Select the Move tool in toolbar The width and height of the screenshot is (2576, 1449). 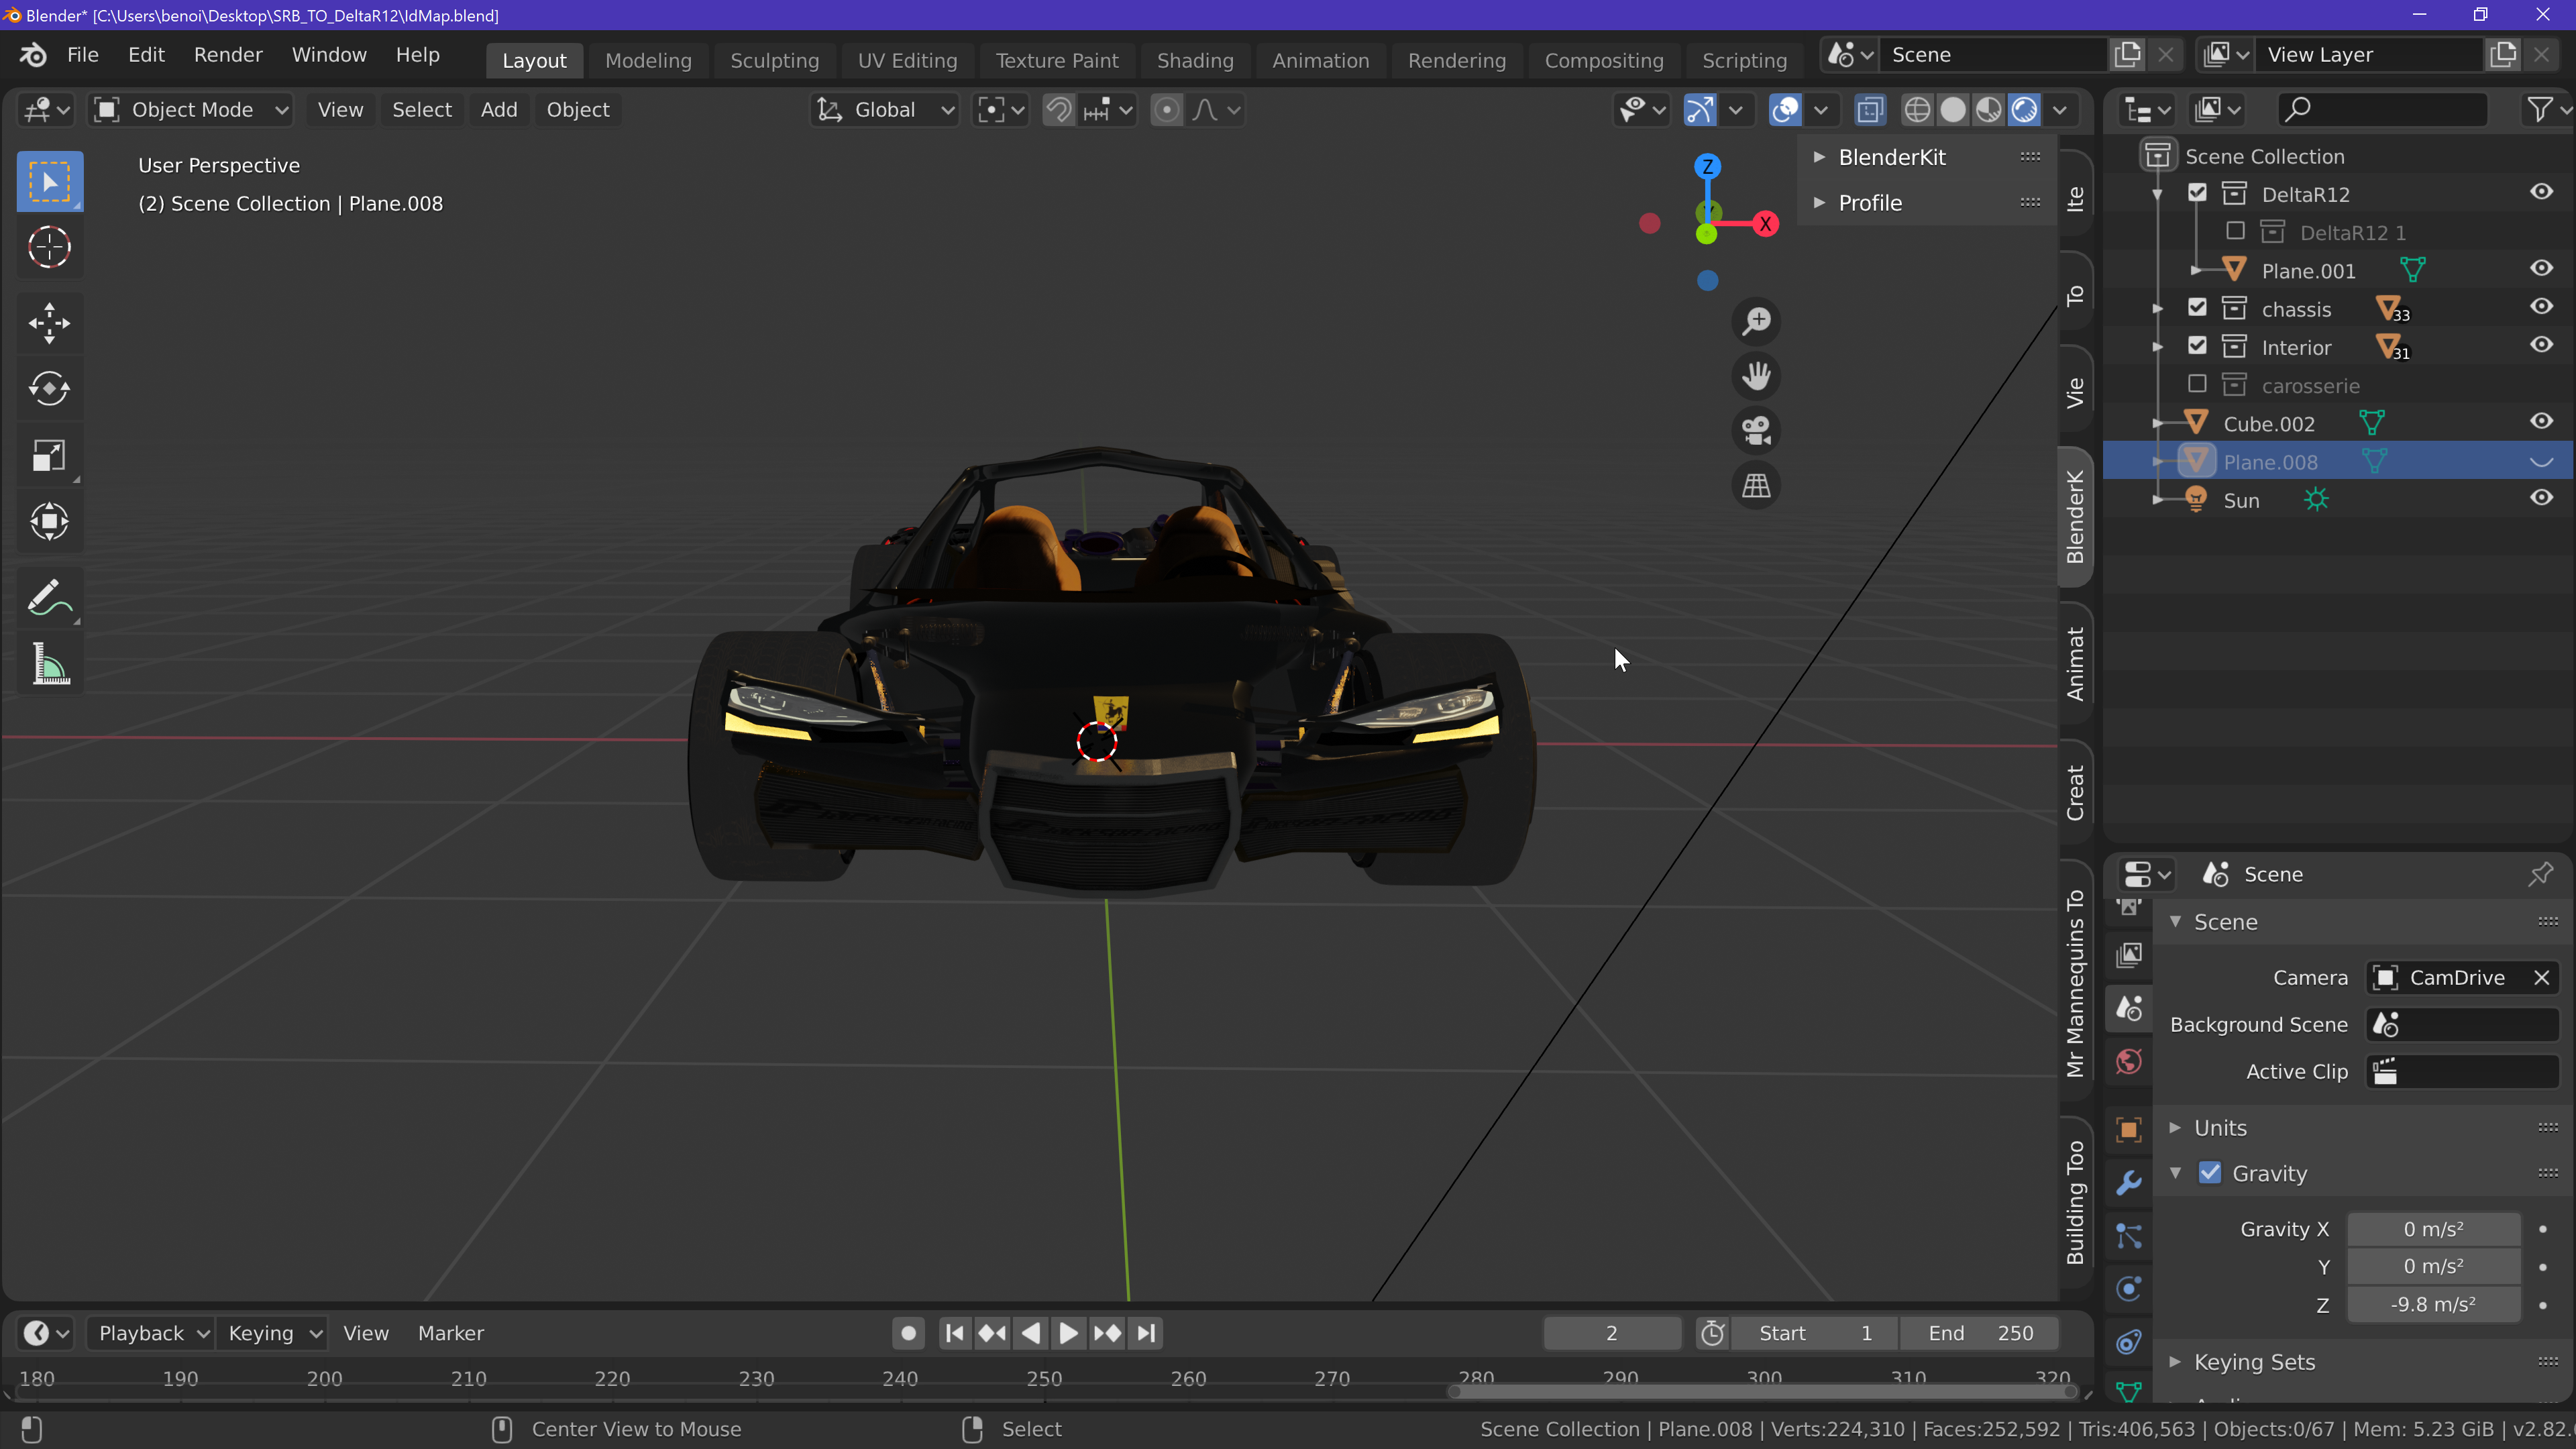49,323
